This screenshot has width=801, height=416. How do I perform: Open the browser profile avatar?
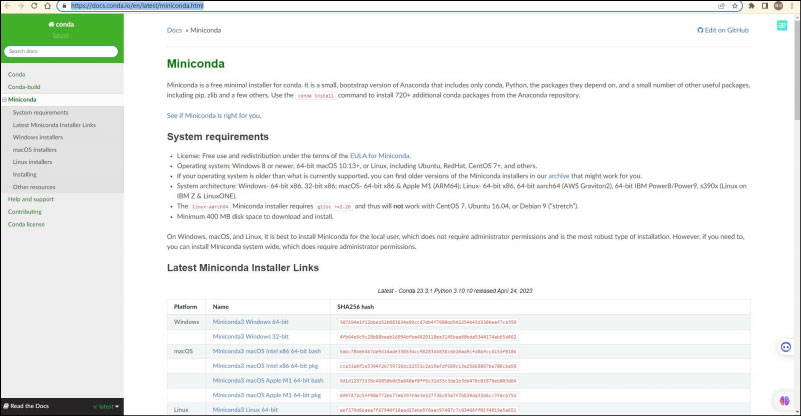coord(778,6)
